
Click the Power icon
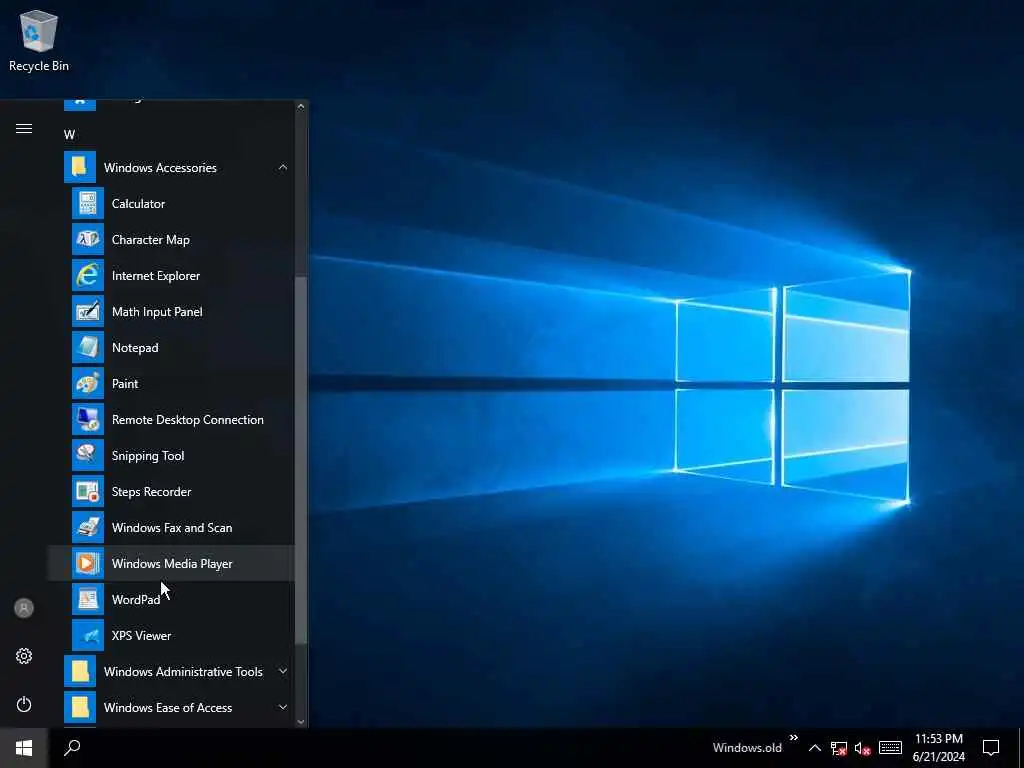coord(24,704)
